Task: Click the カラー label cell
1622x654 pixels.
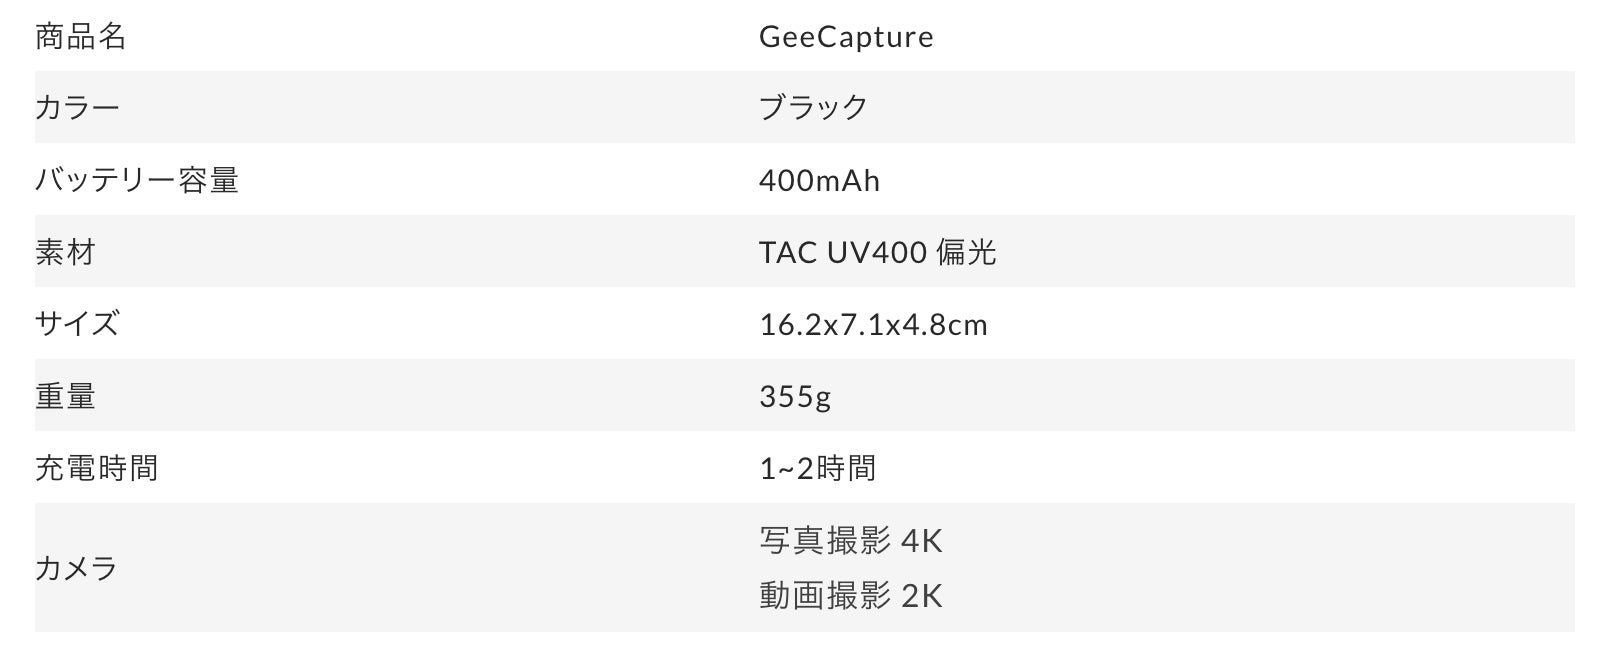Action: coord(77,107)
